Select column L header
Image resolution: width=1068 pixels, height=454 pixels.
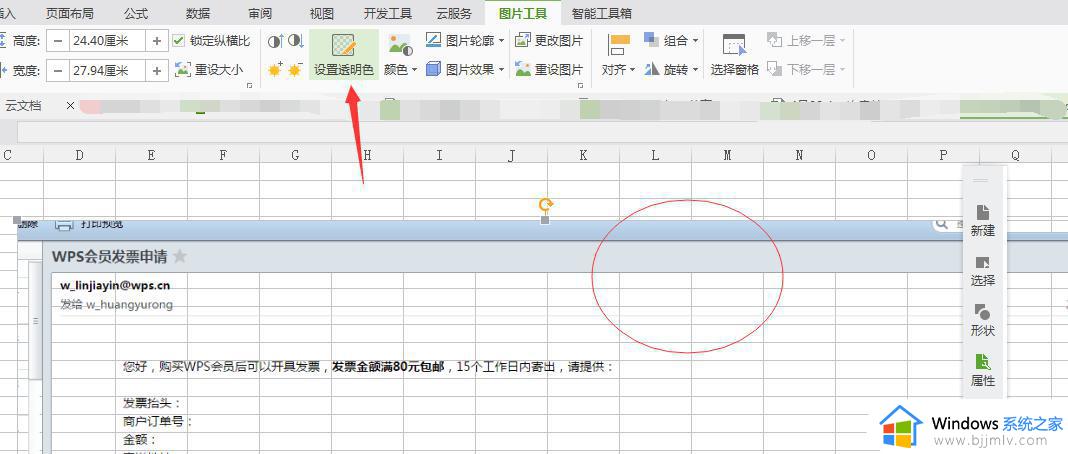pyautogui.click(x=655, y=155)
